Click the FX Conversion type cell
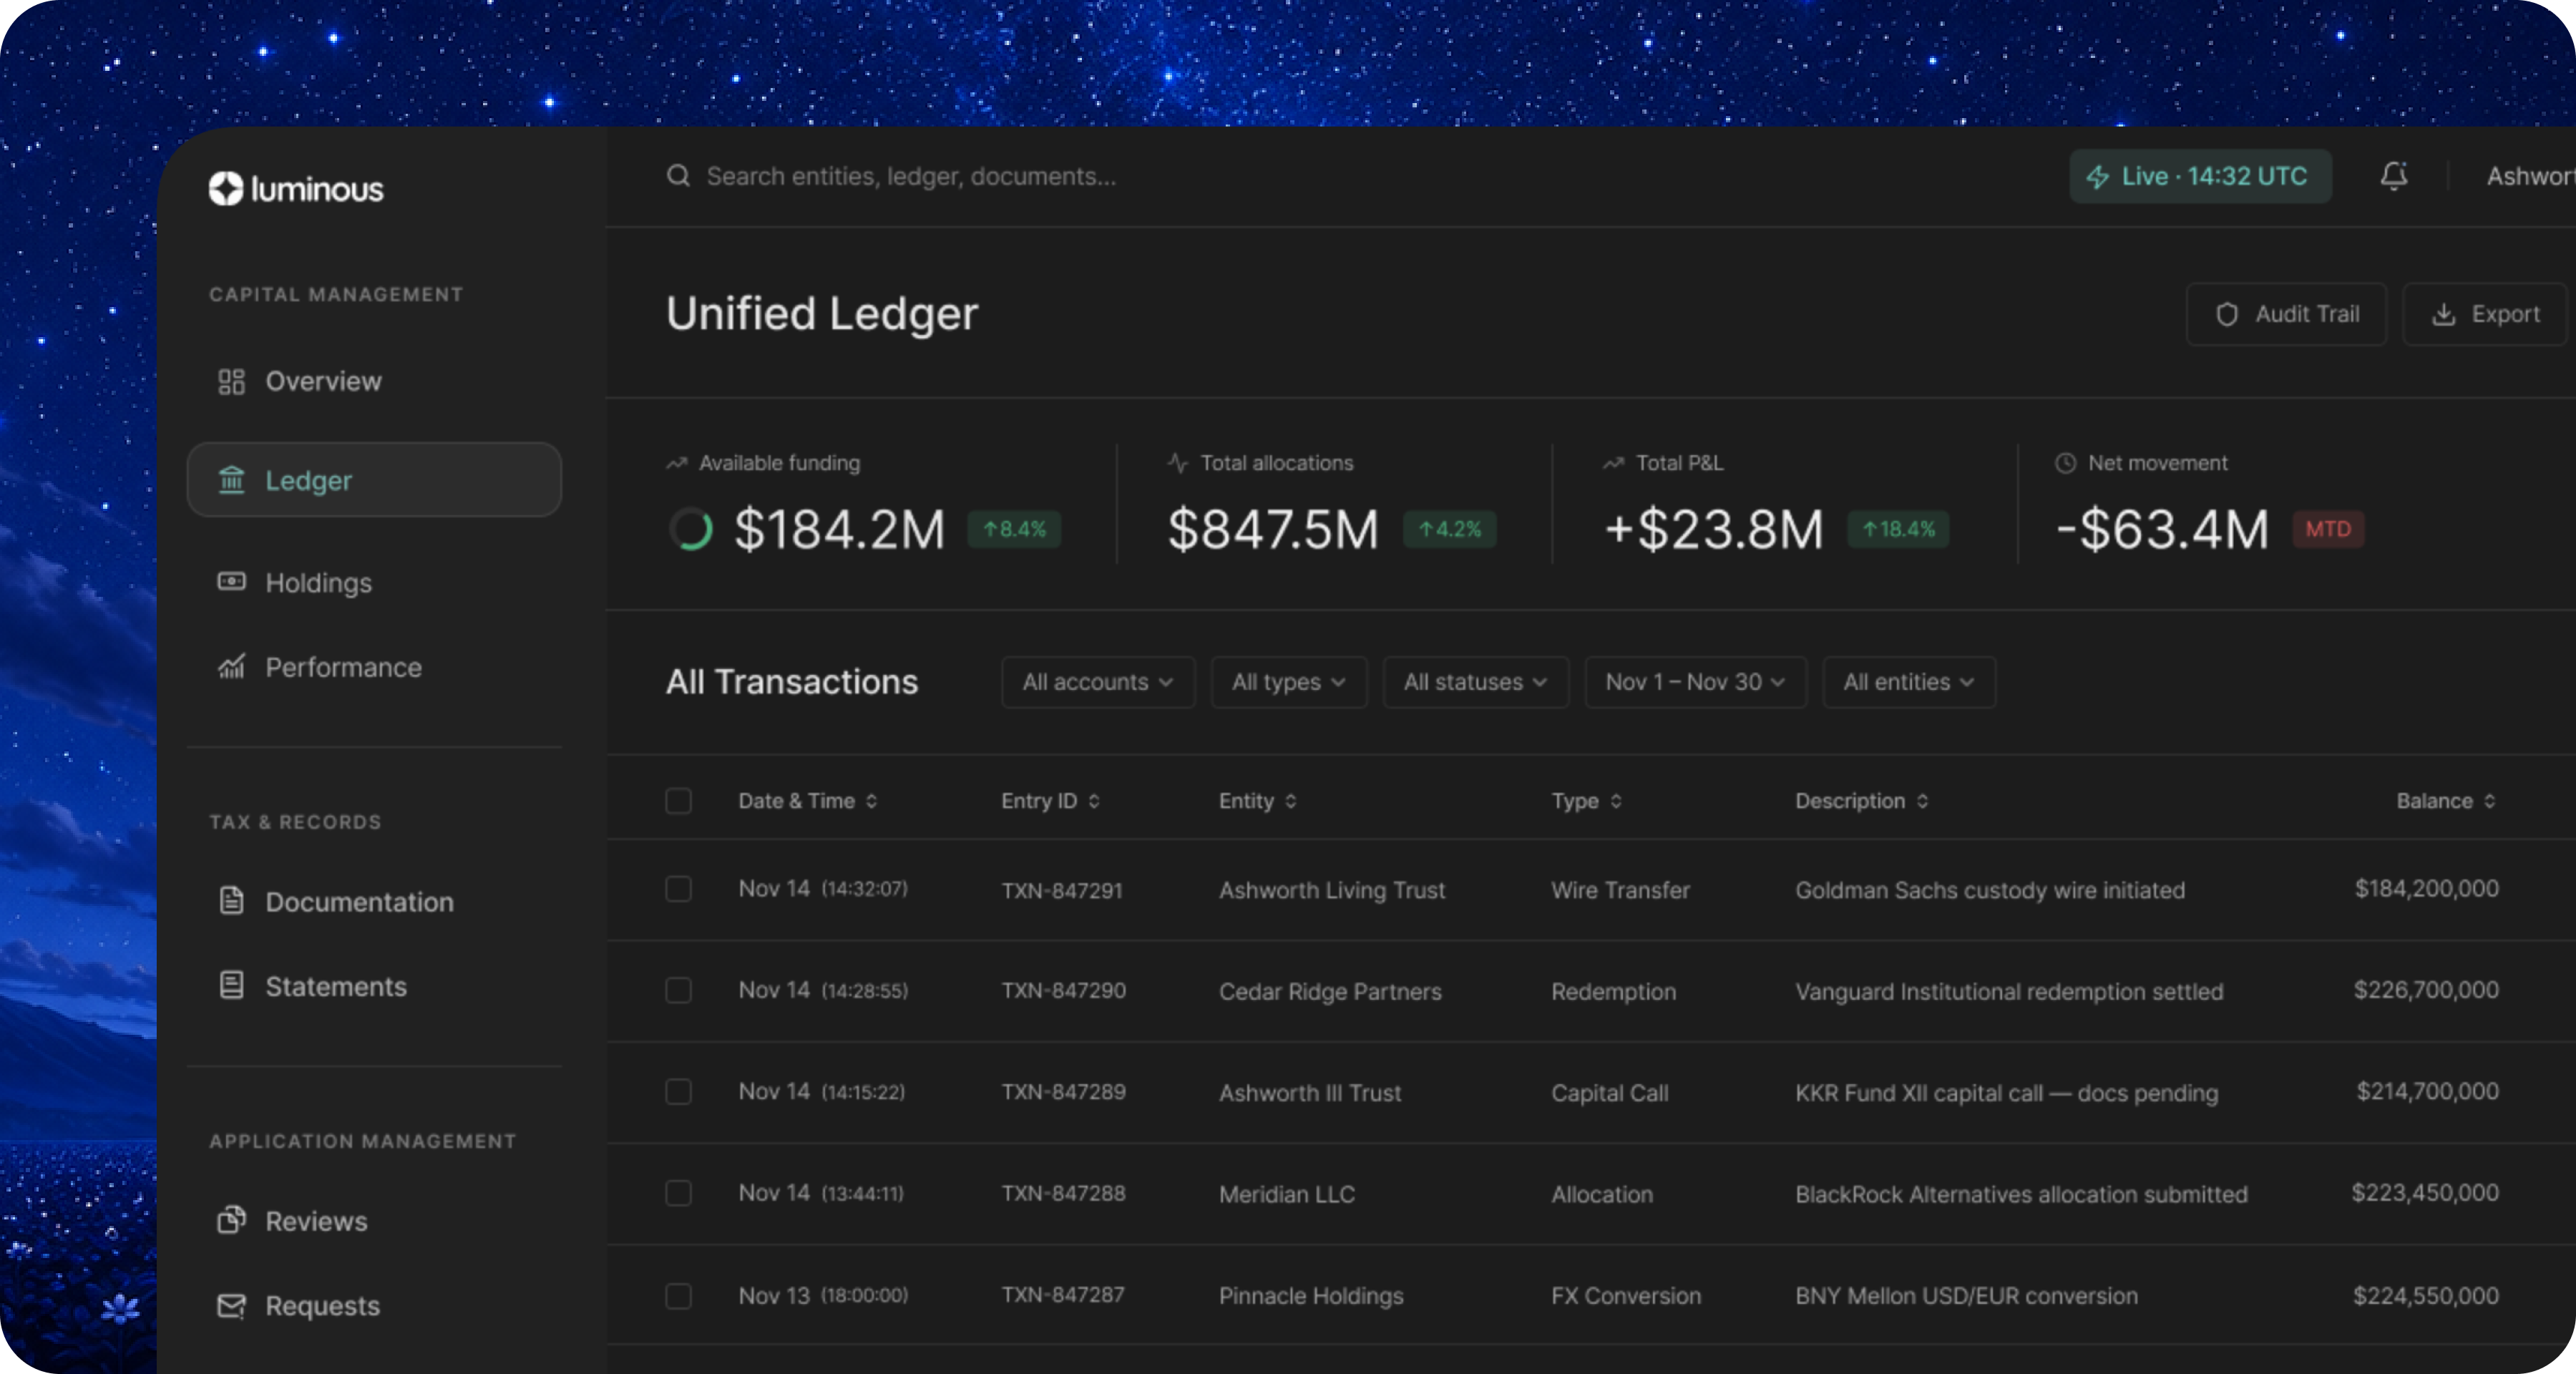The width and height of the screenshot is (2576, 1374). click(x=1625, y=1296)
